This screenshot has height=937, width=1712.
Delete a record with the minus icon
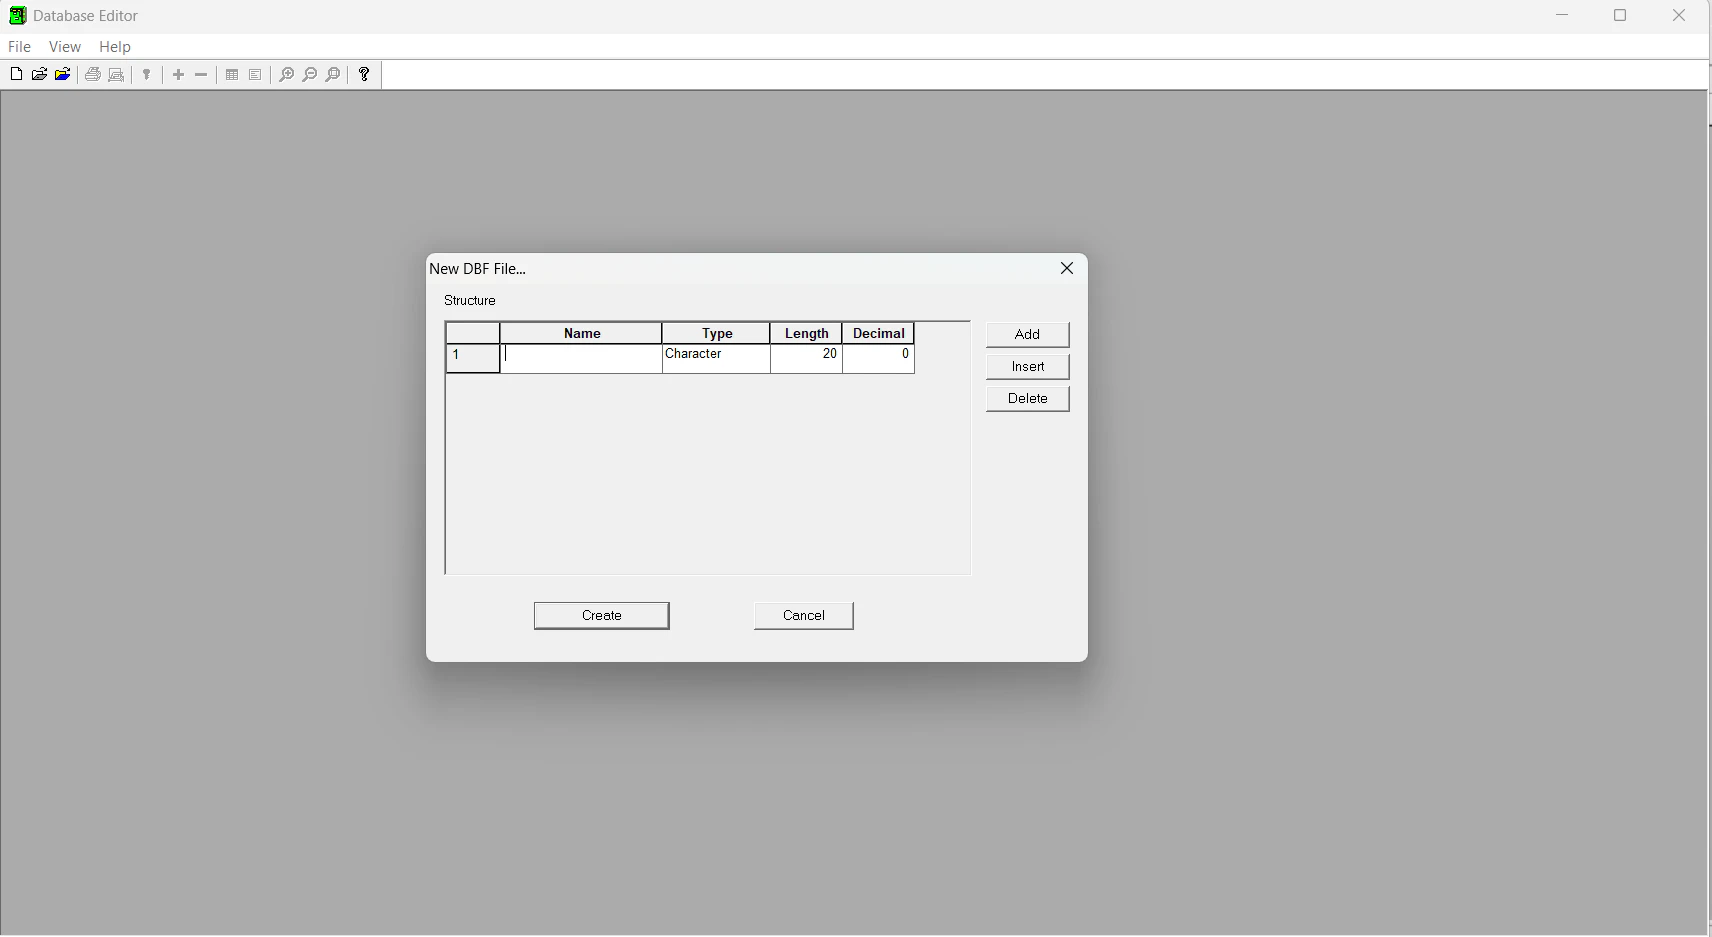coord(200,74)
